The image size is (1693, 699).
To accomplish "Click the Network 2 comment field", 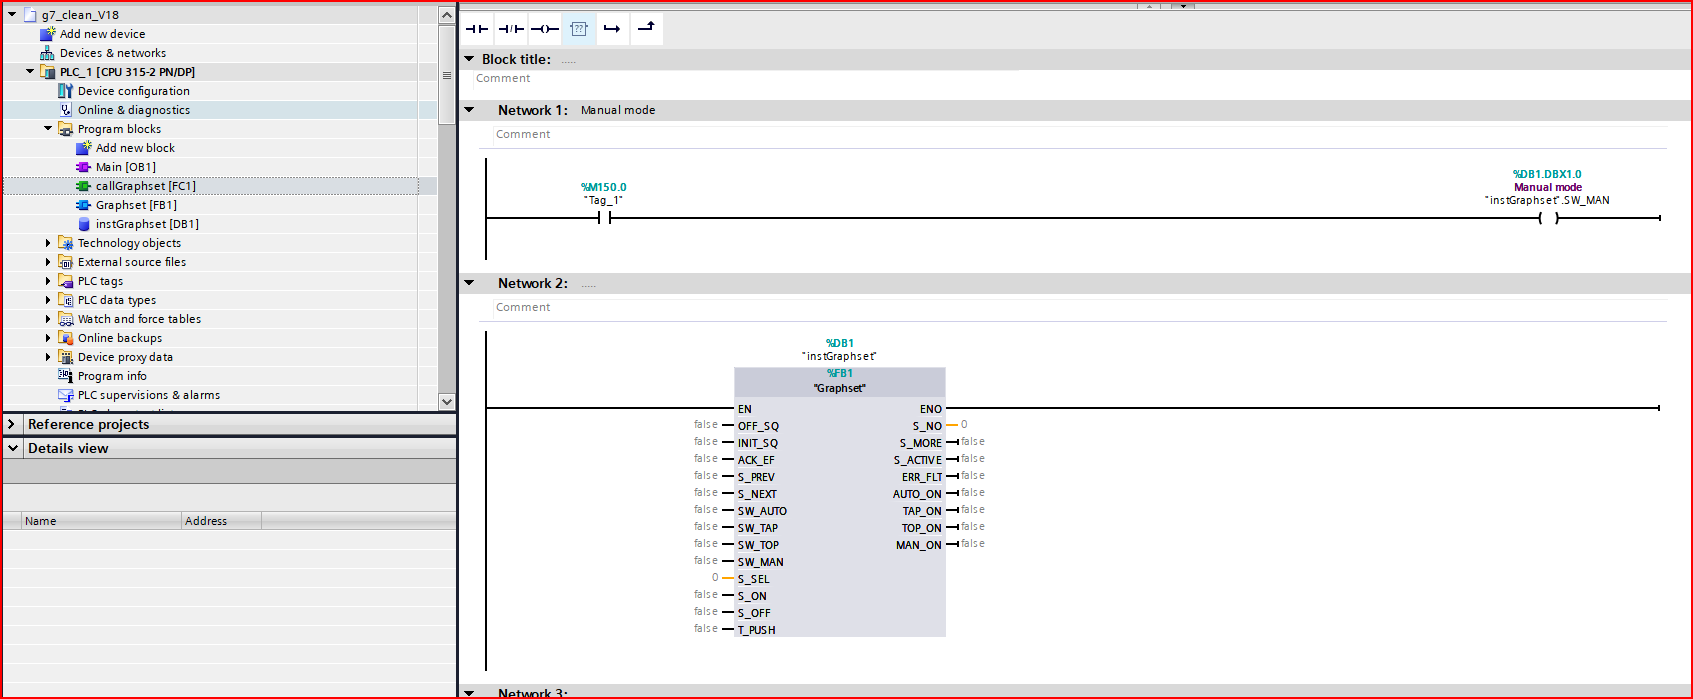I will click(x=523, y=307).
